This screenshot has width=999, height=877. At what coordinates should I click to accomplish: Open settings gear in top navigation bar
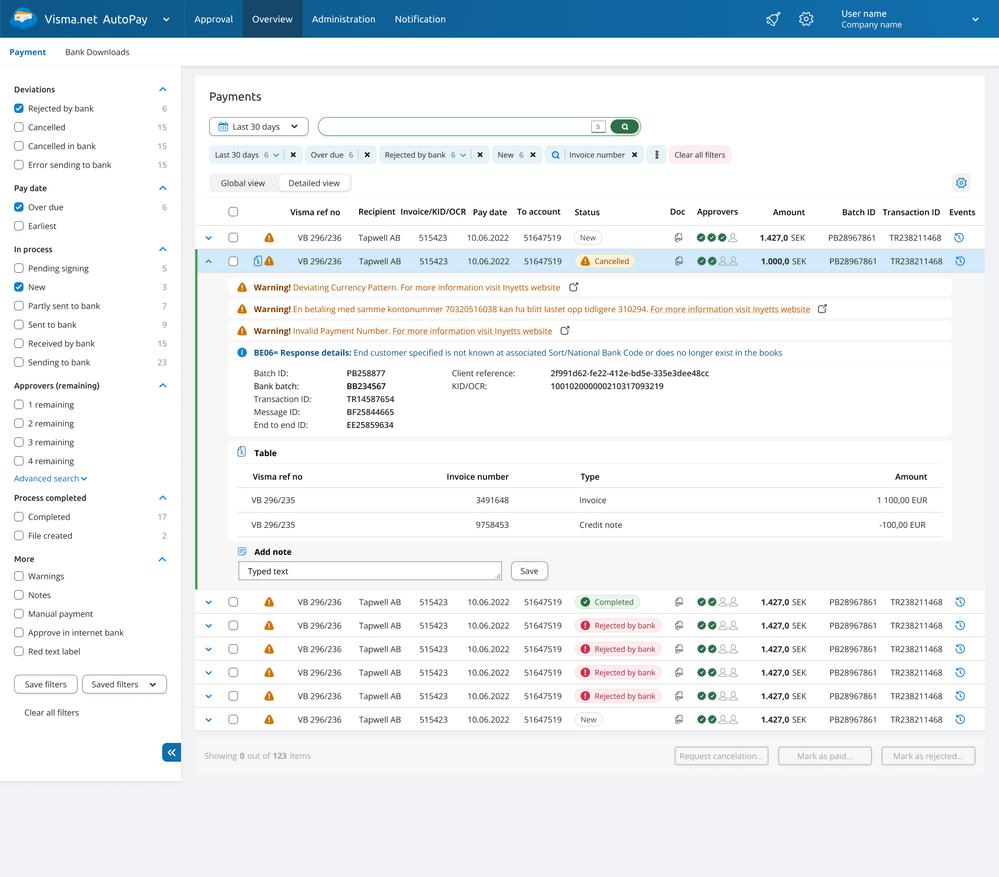806,19
